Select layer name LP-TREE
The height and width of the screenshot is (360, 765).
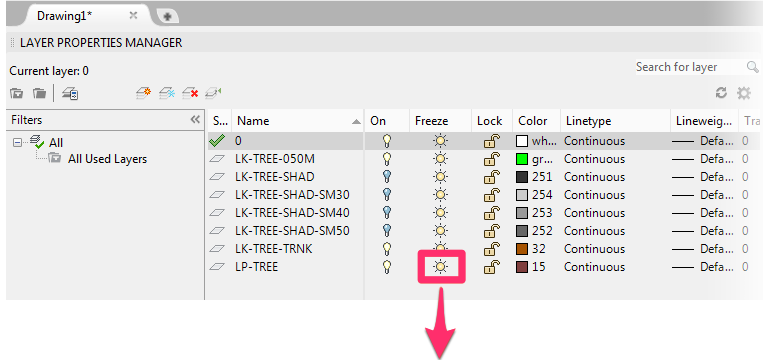[256, 267]
